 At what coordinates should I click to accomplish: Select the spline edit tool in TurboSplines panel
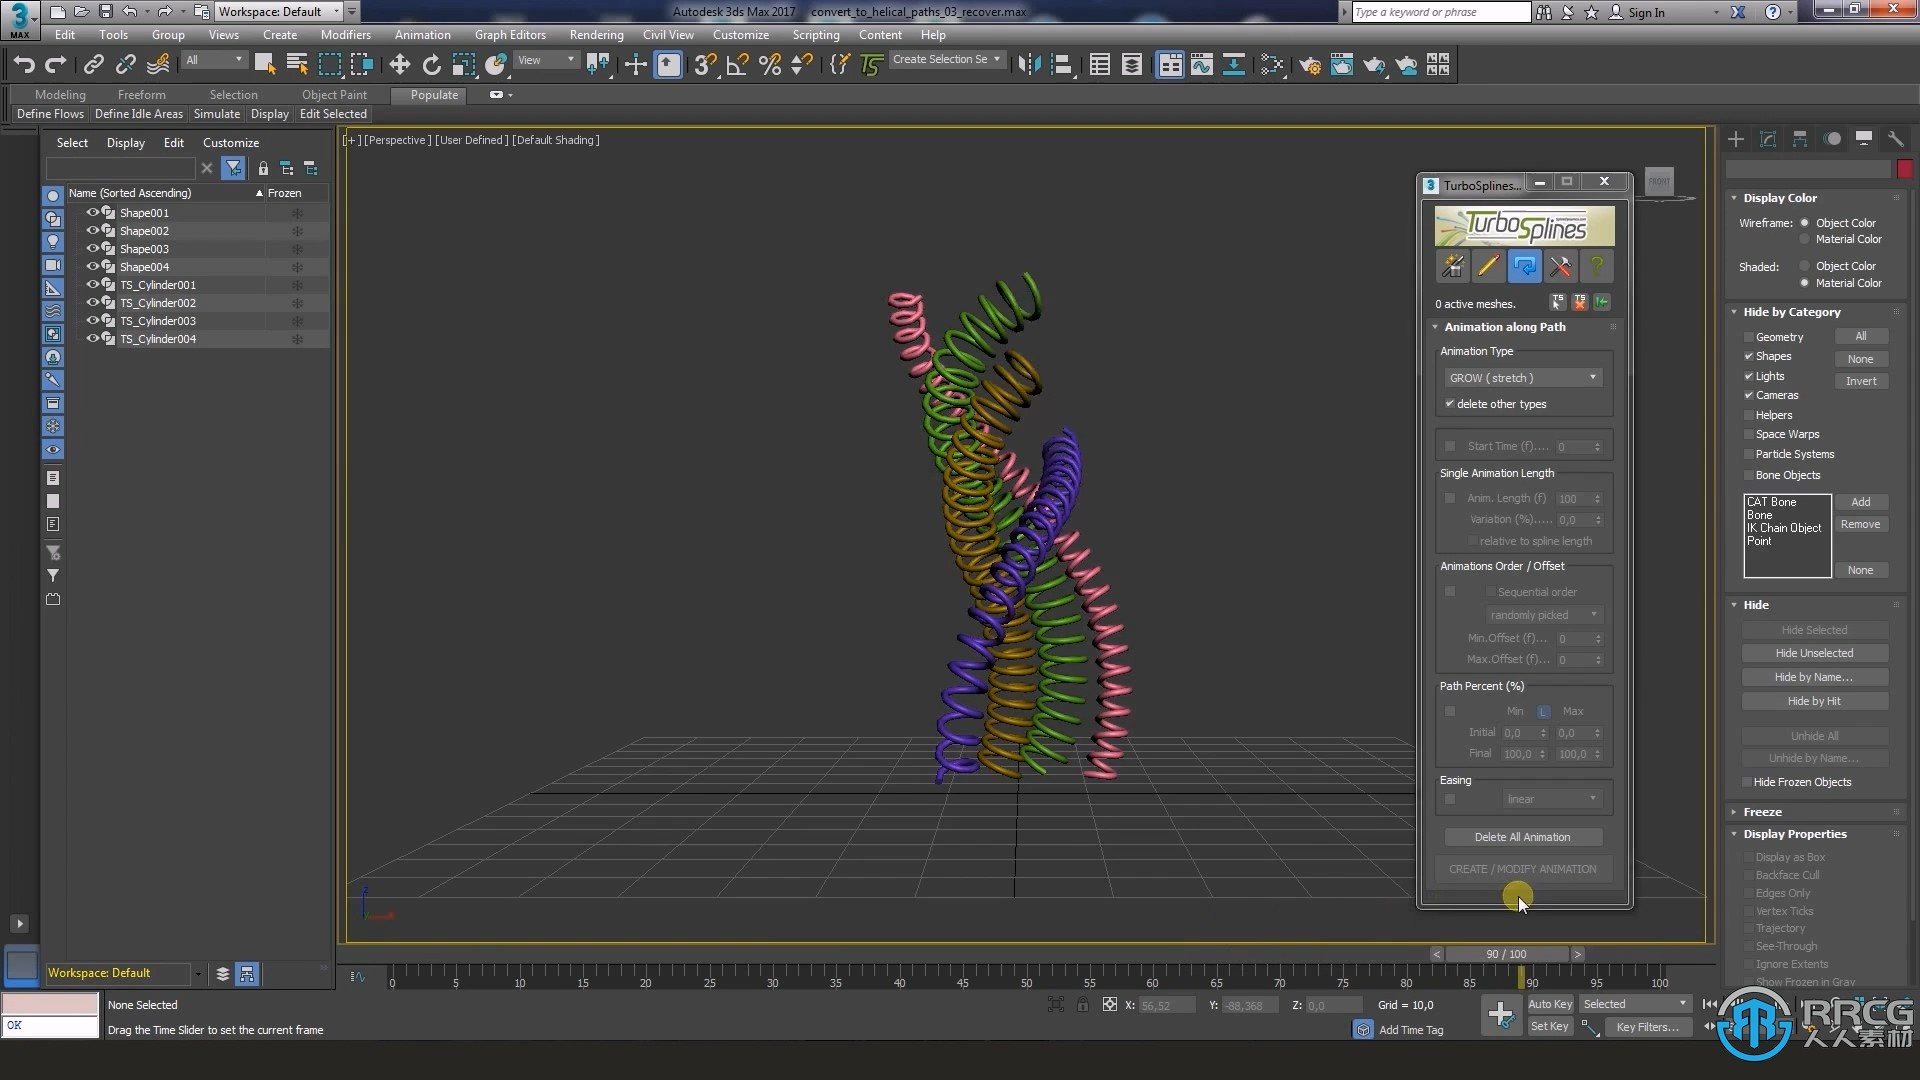[x=1487, y=266]
